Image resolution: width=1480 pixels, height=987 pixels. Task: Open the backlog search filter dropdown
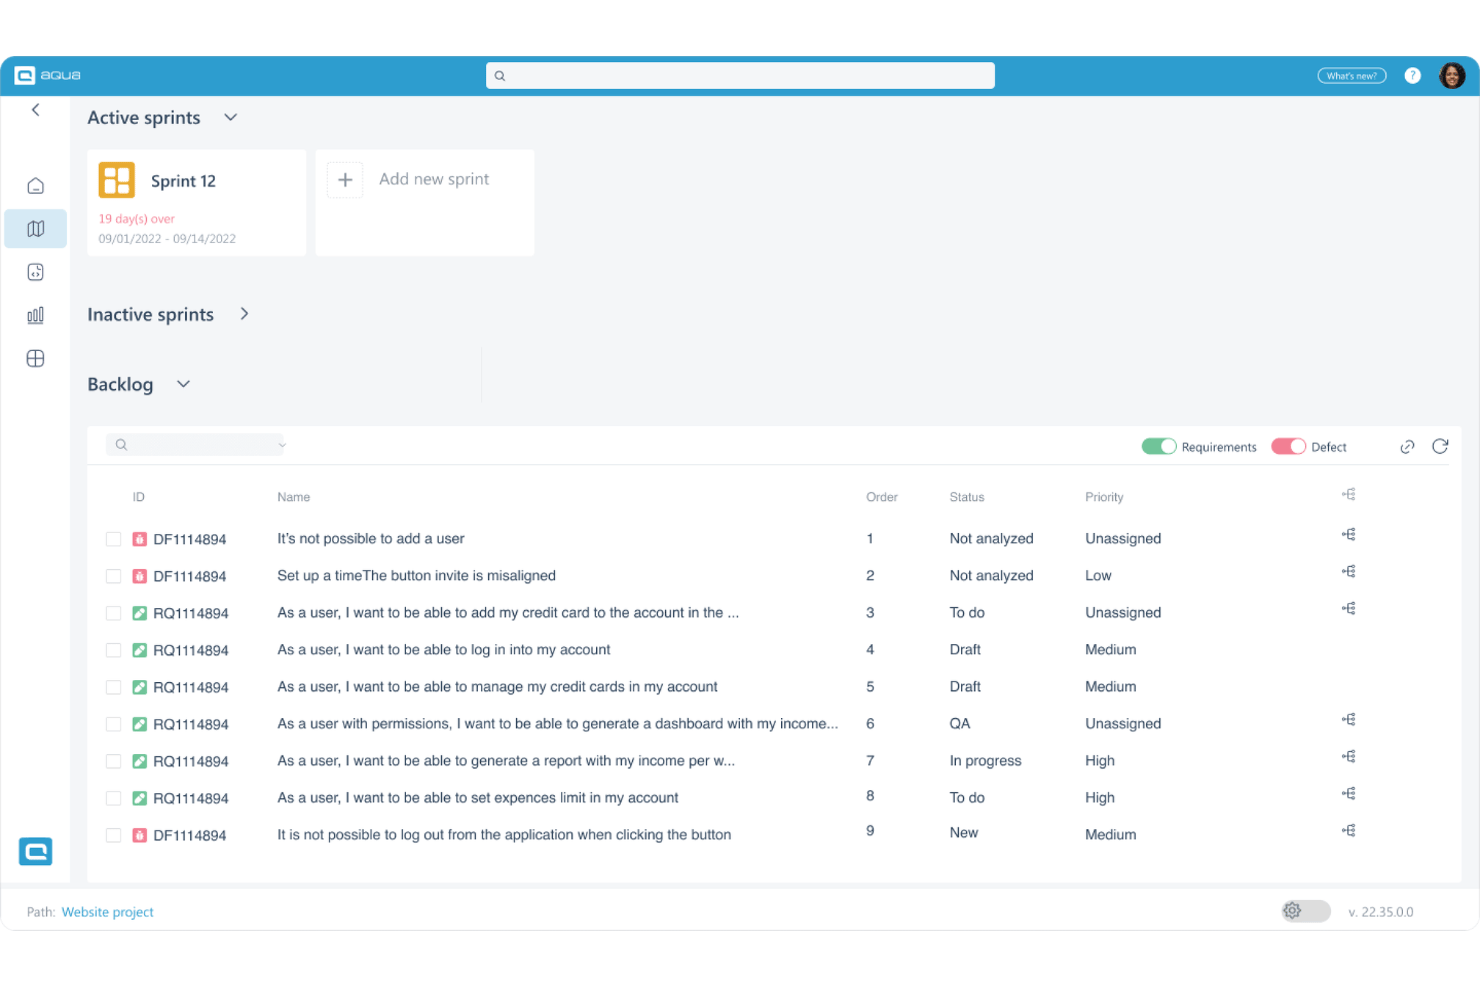coord(282,445)
